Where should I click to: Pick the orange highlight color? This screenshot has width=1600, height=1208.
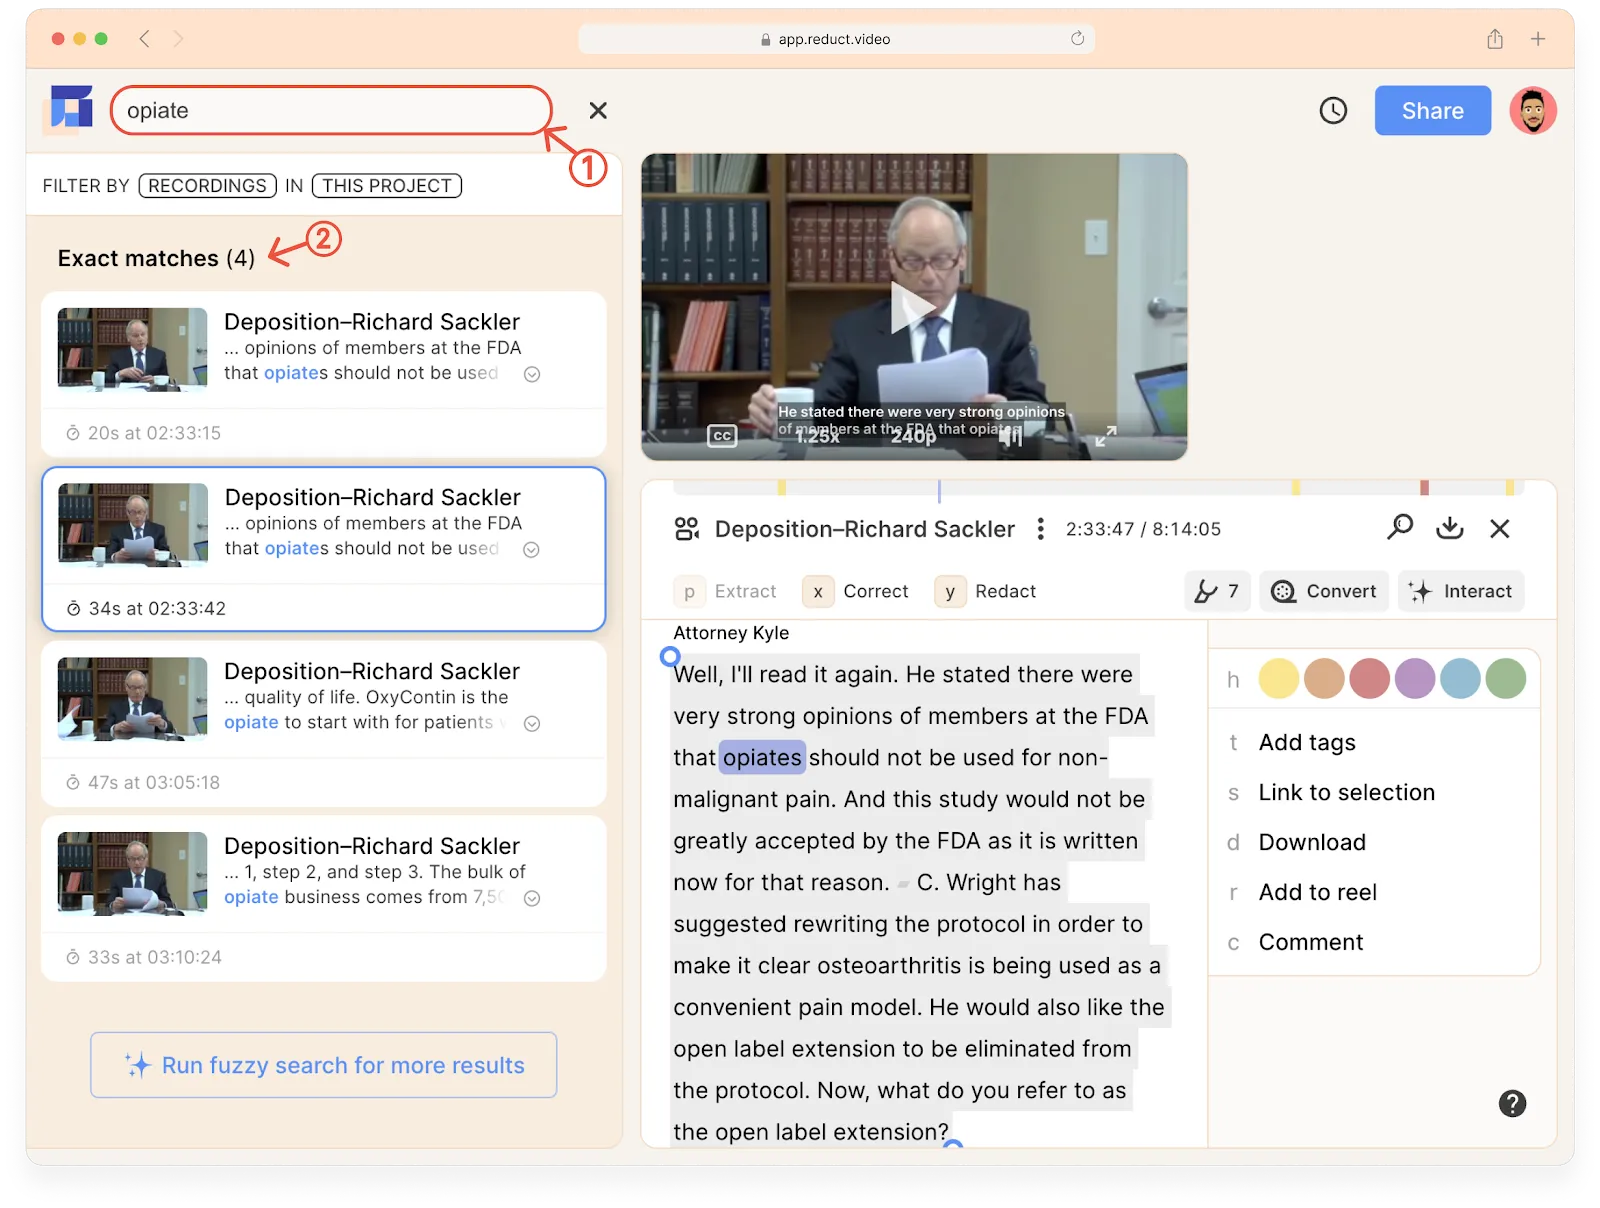(1324, 678)
